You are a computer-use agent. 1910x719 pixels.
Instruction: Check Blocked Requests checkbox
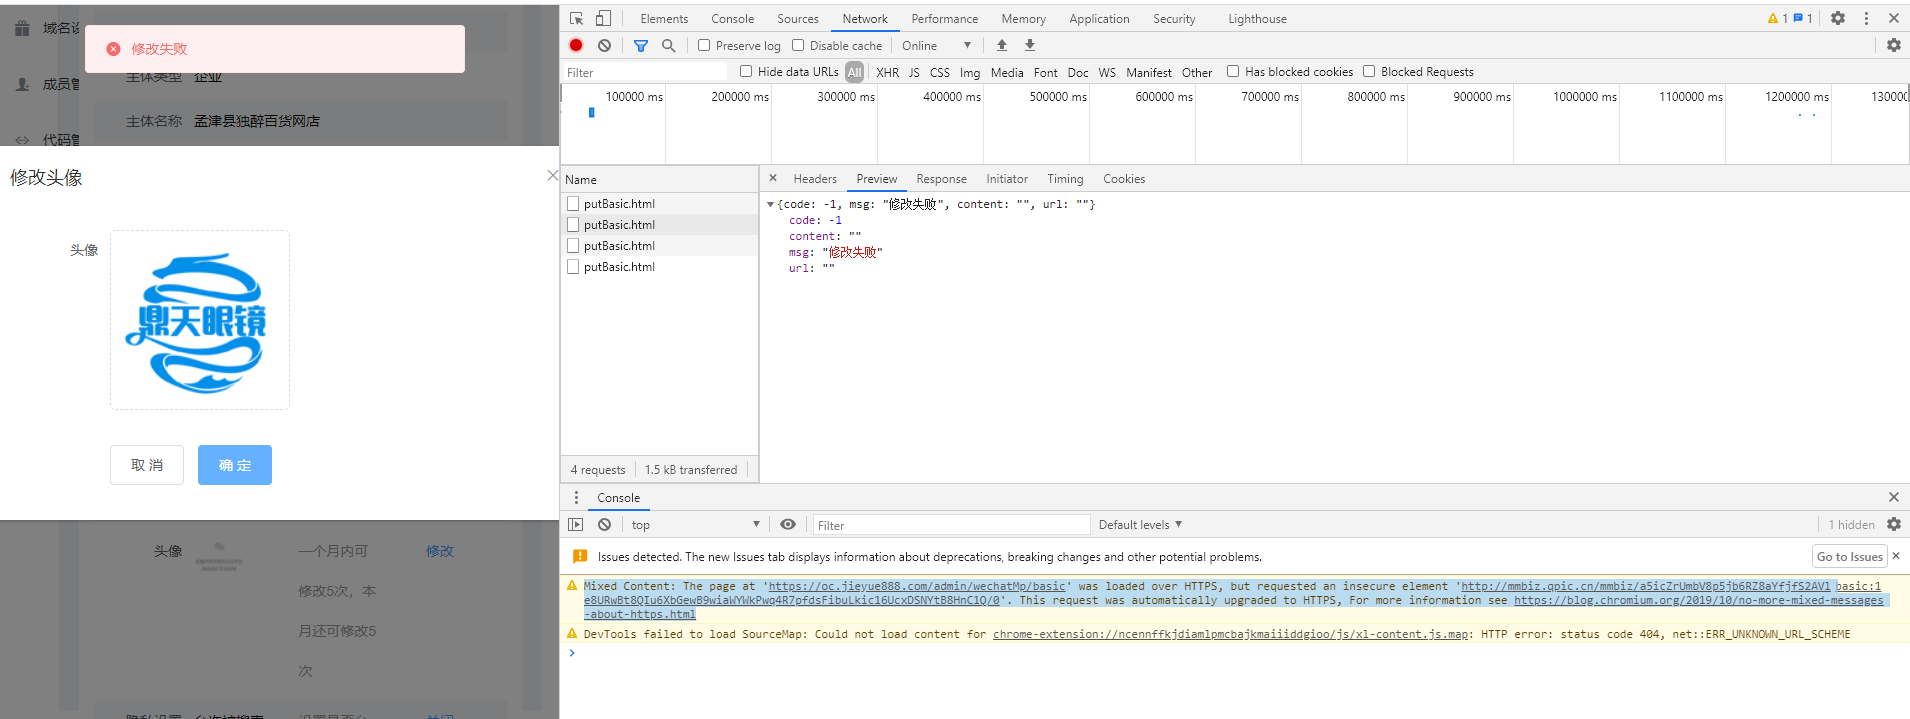(x=1369, y=71)
